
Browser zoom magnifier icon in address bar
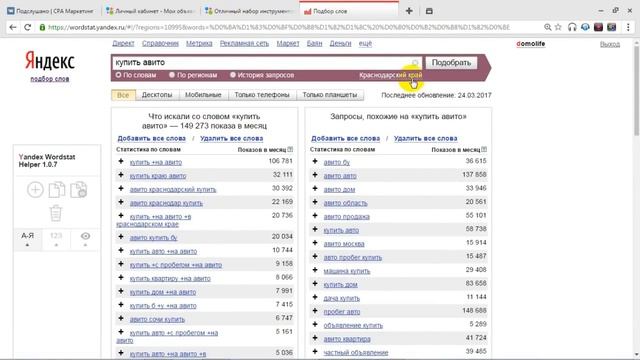pyautogui.click(x=547, y=27)
